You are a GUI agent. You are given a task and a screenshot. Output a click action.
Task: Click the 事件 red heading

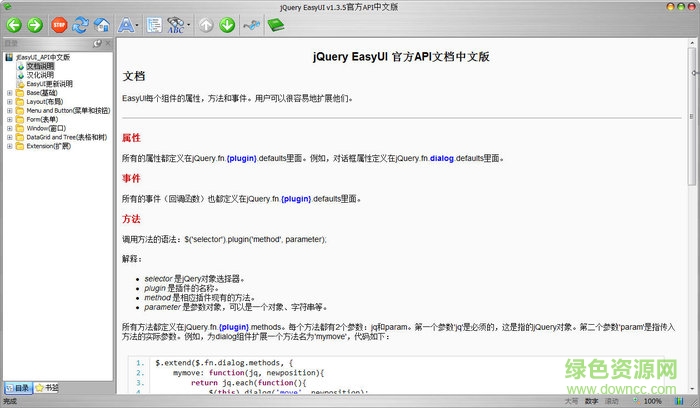(131, 179)
